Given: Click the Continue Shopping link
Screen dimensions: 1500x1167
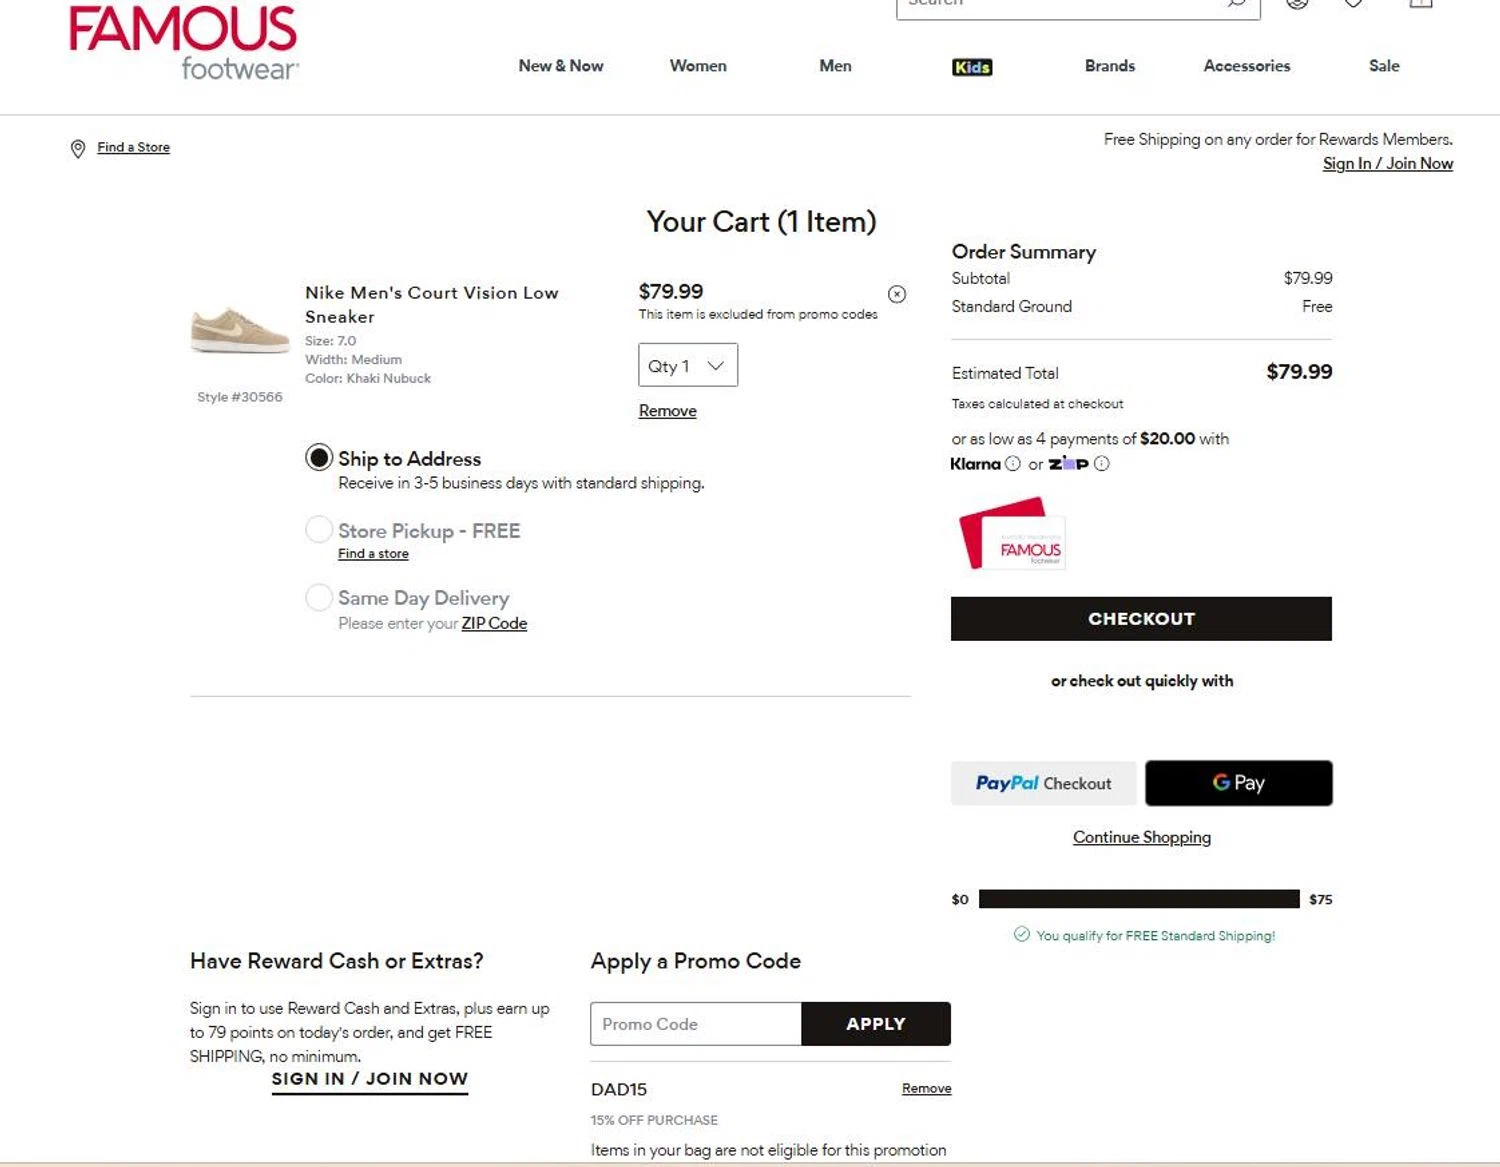Looking at the screenshot, I should 1142,837.
